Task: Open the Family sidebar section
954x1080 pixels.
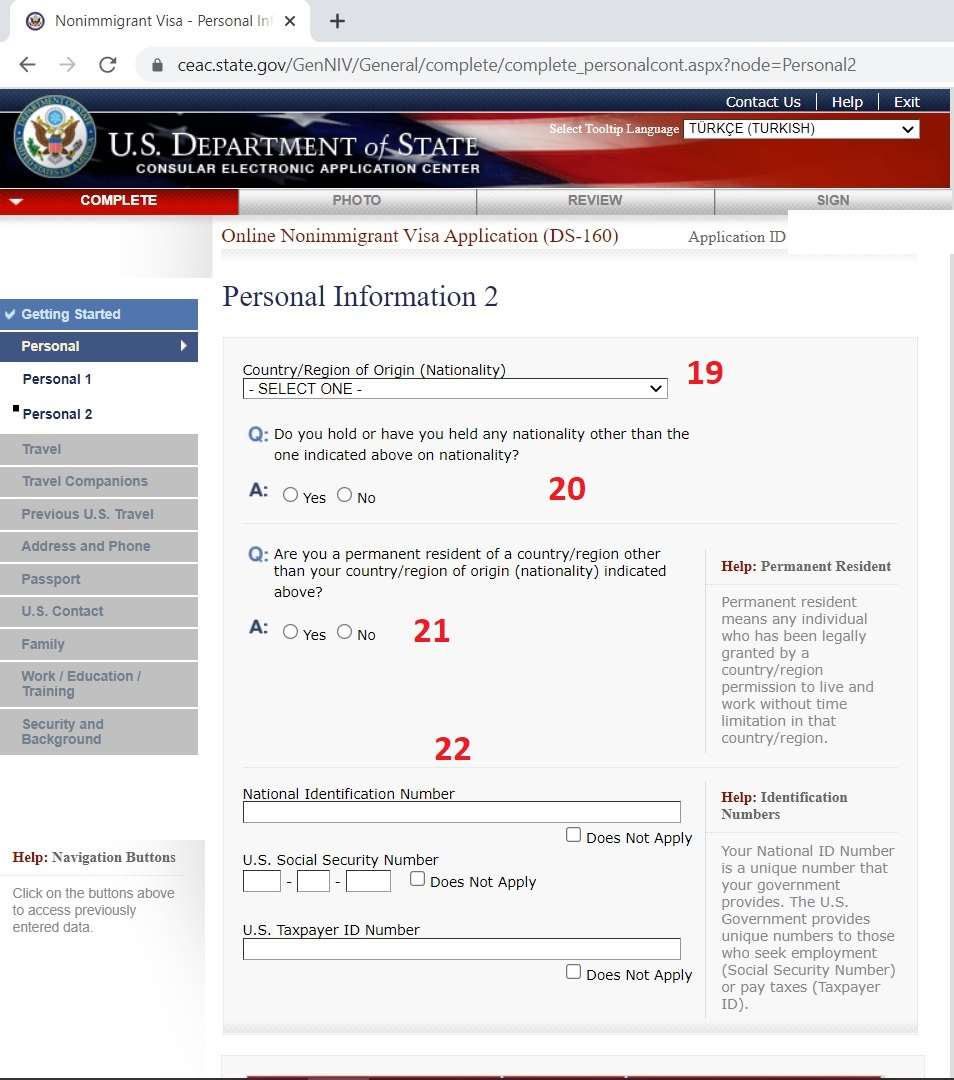Action: coord(99,644)
